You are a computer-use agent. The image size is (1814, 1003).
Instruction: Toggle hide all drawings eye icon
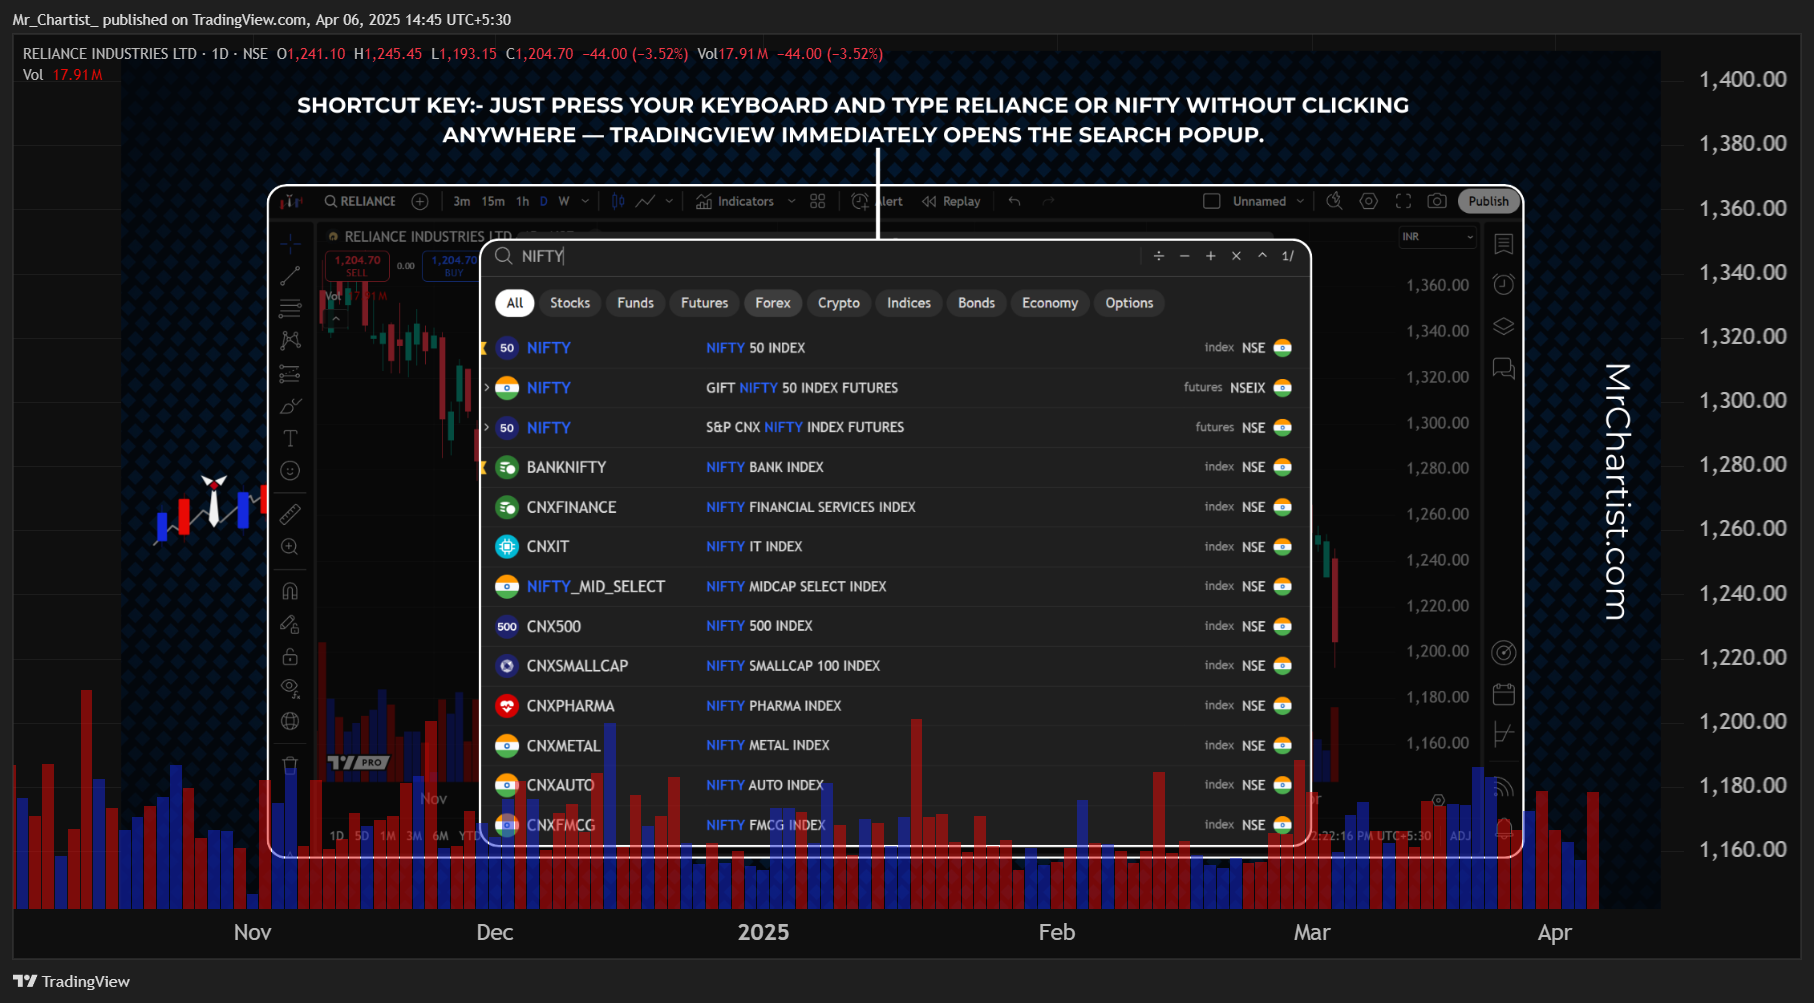[290, 688]
